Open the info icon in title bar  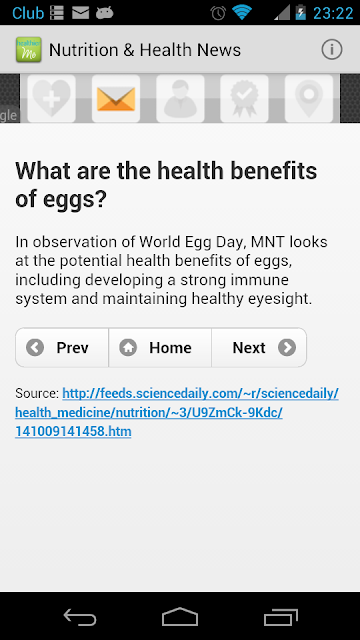(331, 50)
